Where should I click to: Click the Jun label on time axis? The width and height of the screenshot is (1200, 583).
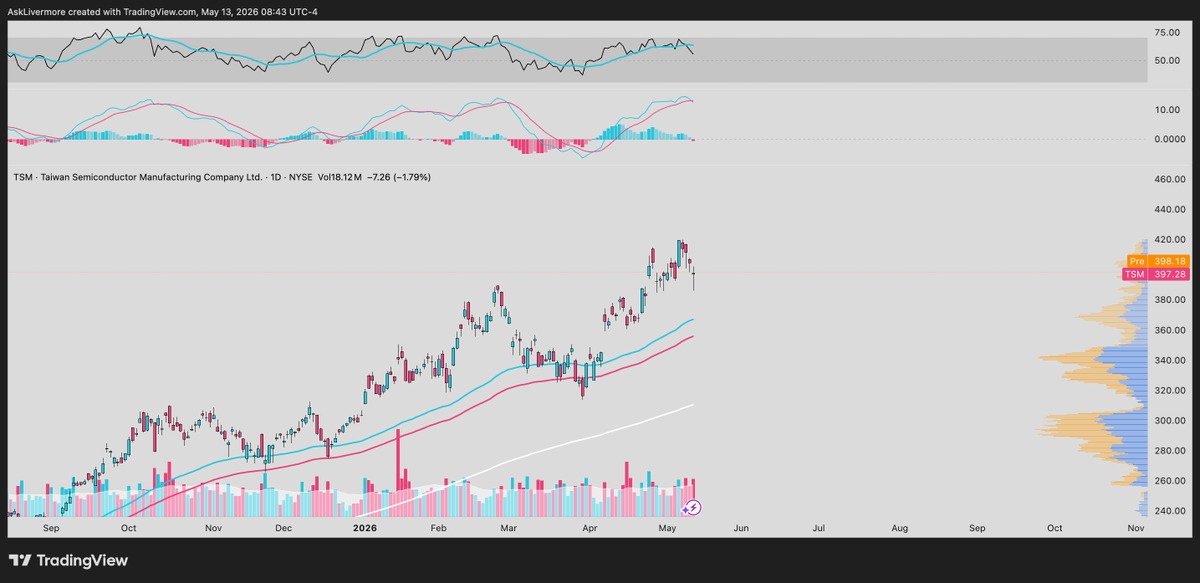[x=741, y=526]
